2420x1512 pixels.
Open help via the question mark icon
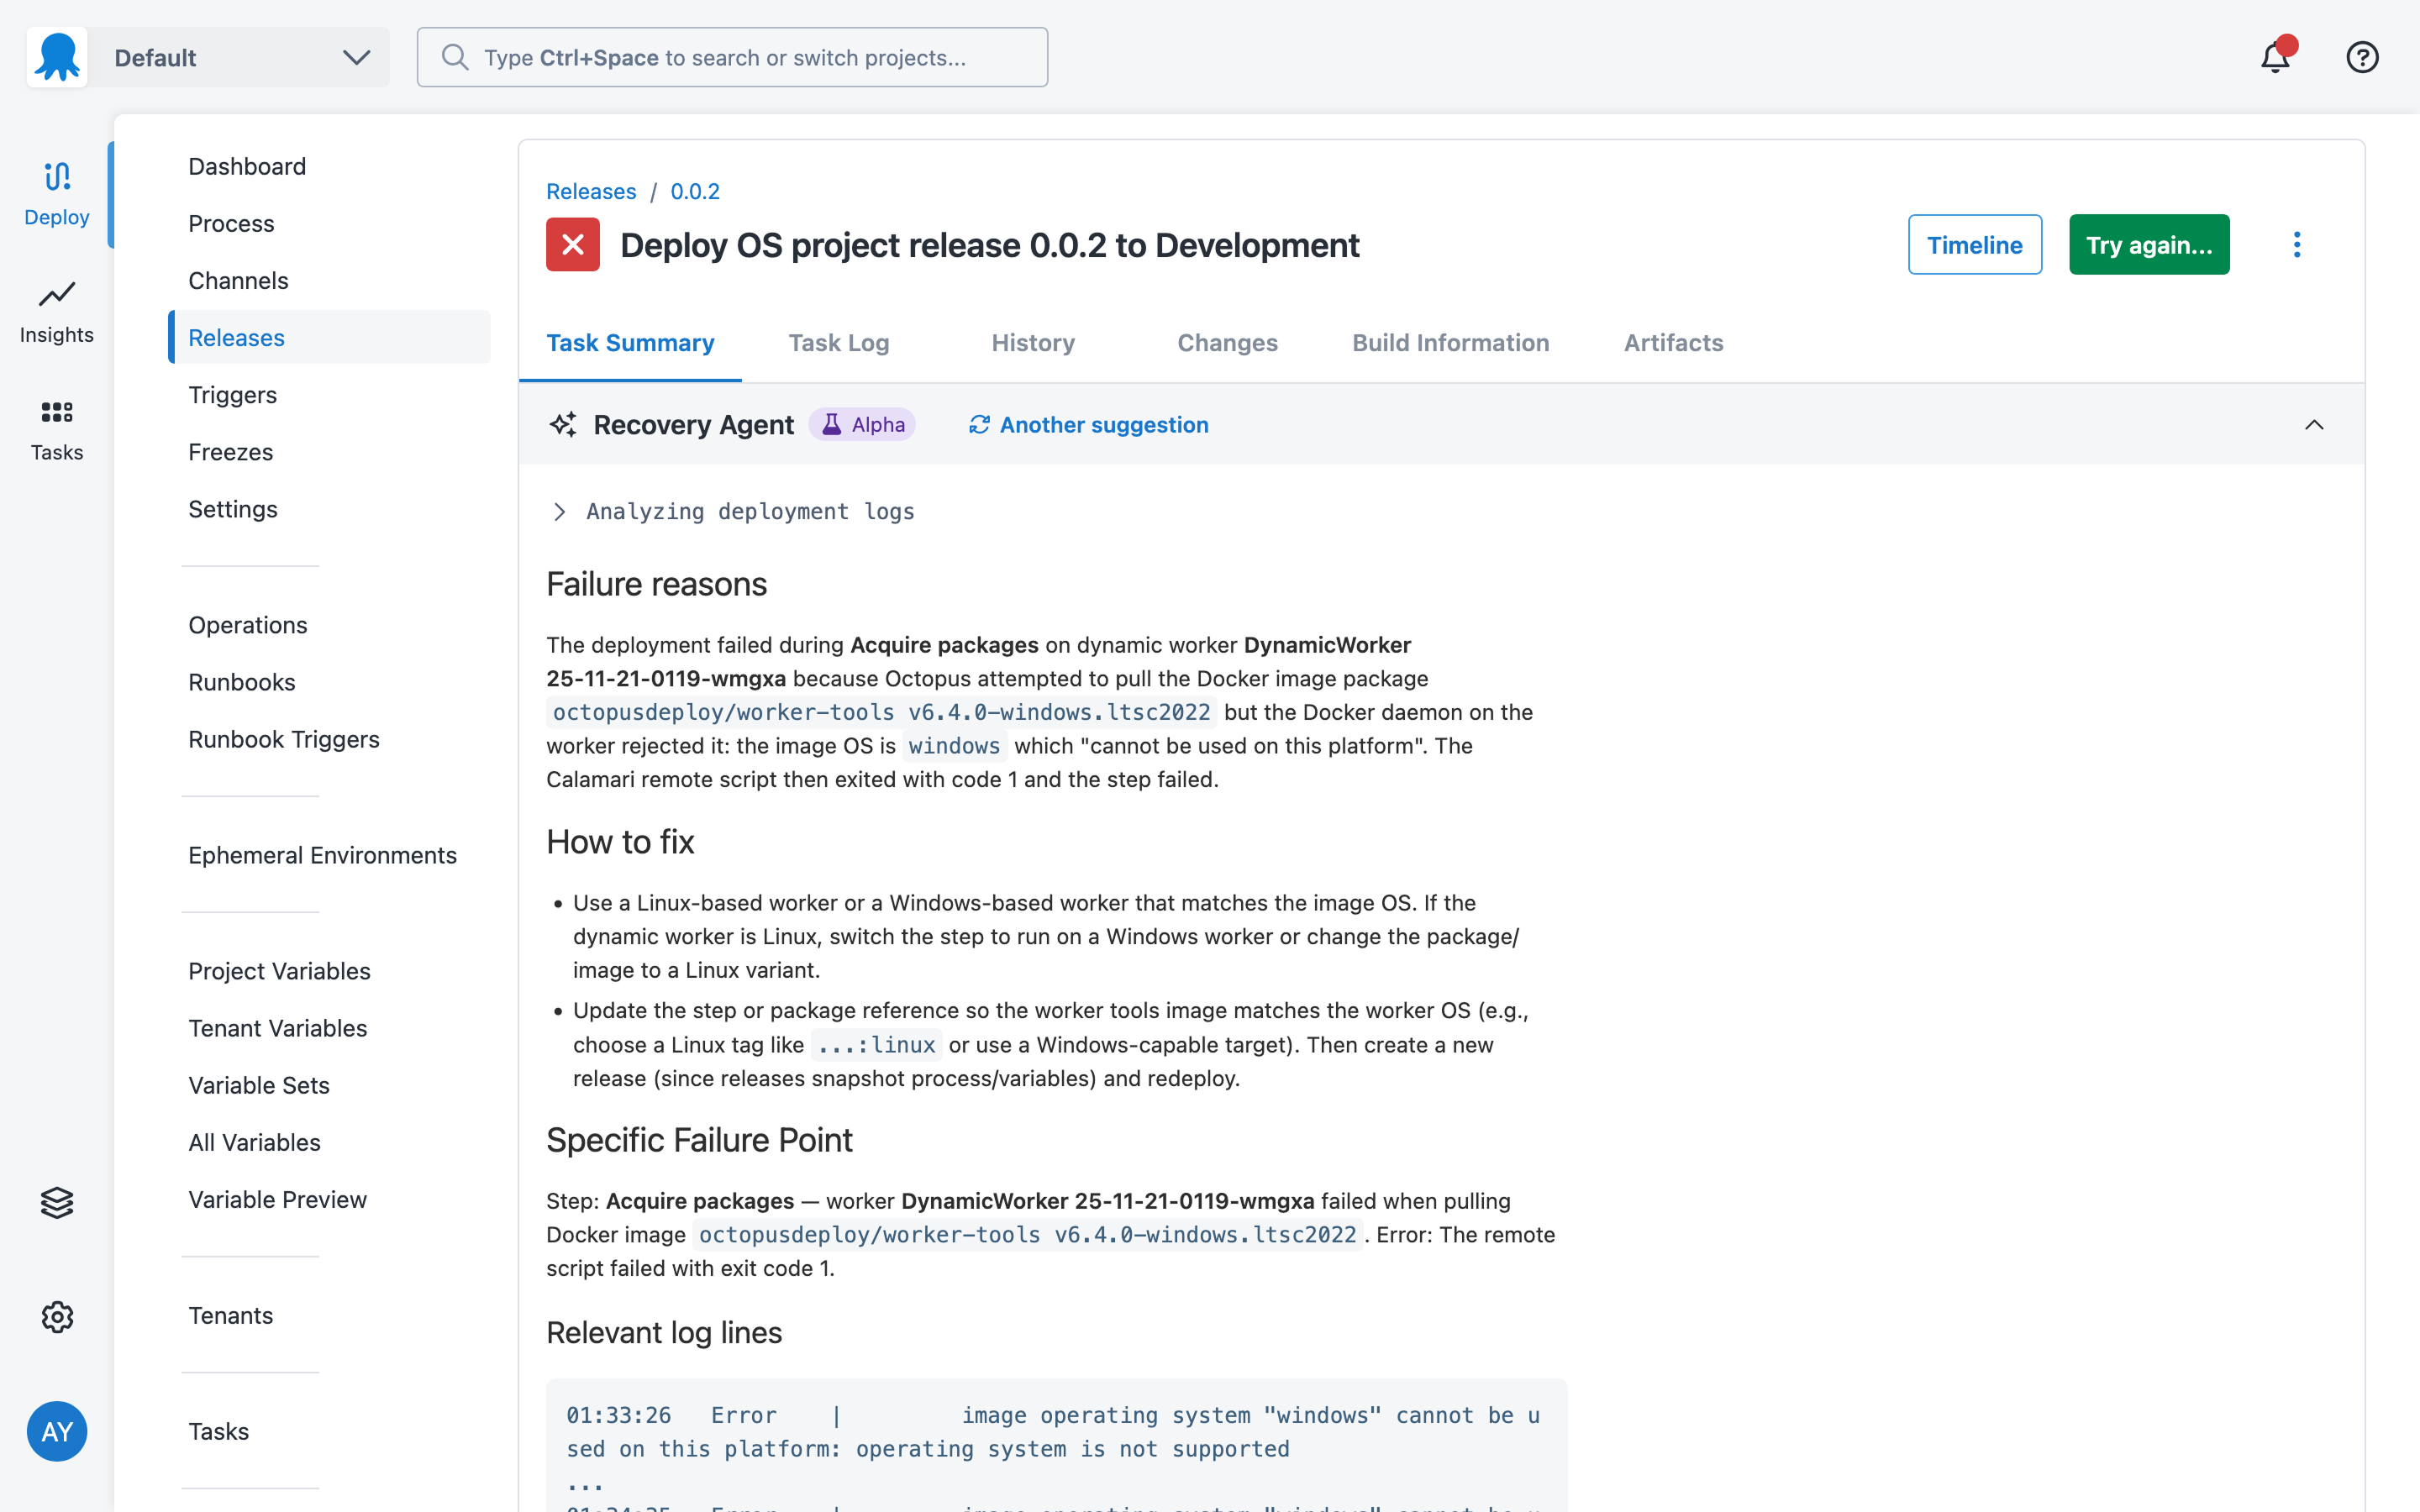2362,57
